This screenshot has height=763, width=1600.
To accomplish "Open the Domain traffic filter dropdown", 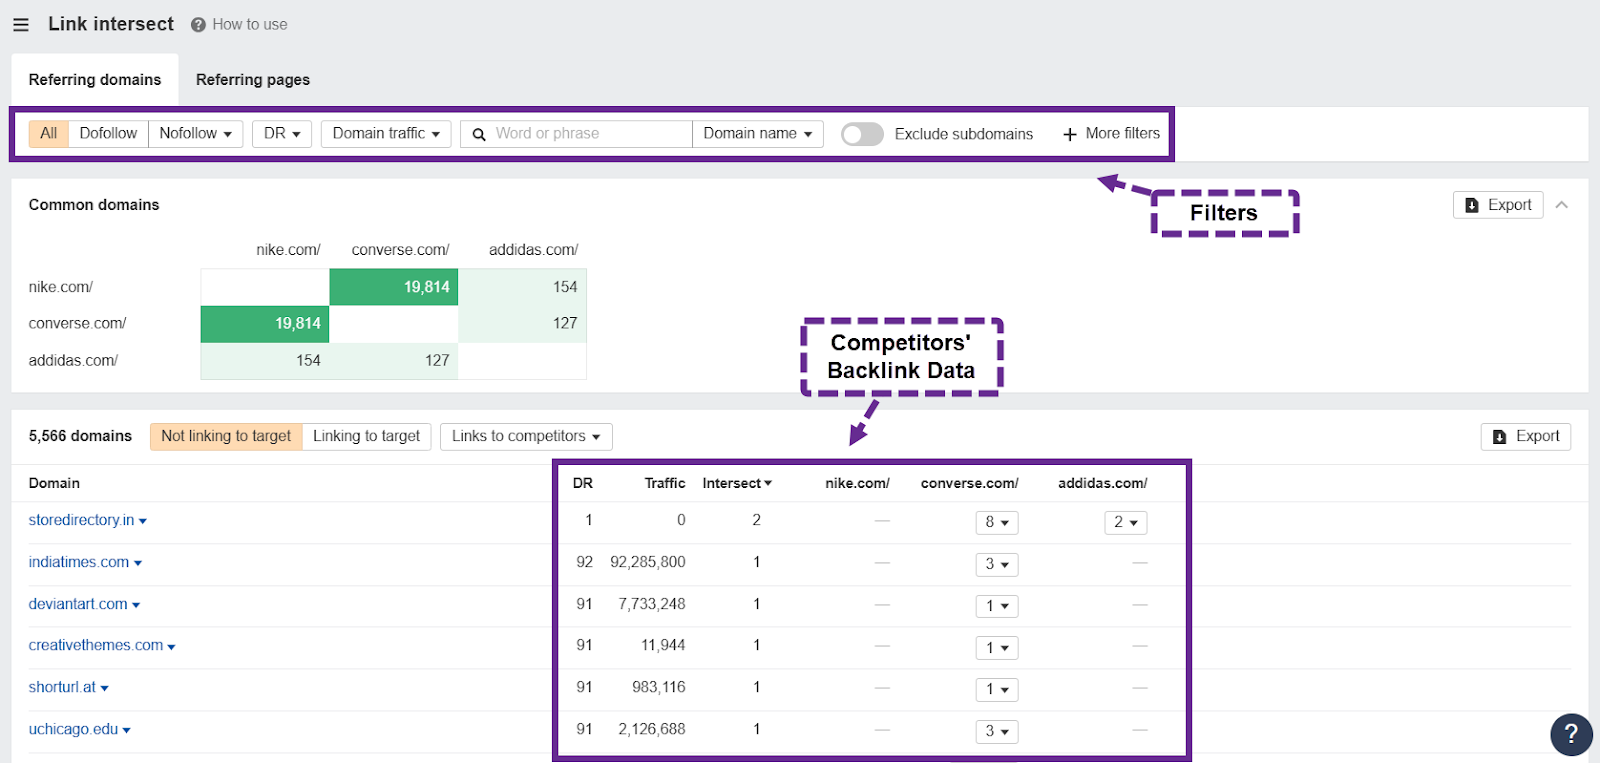I will 386,134.
